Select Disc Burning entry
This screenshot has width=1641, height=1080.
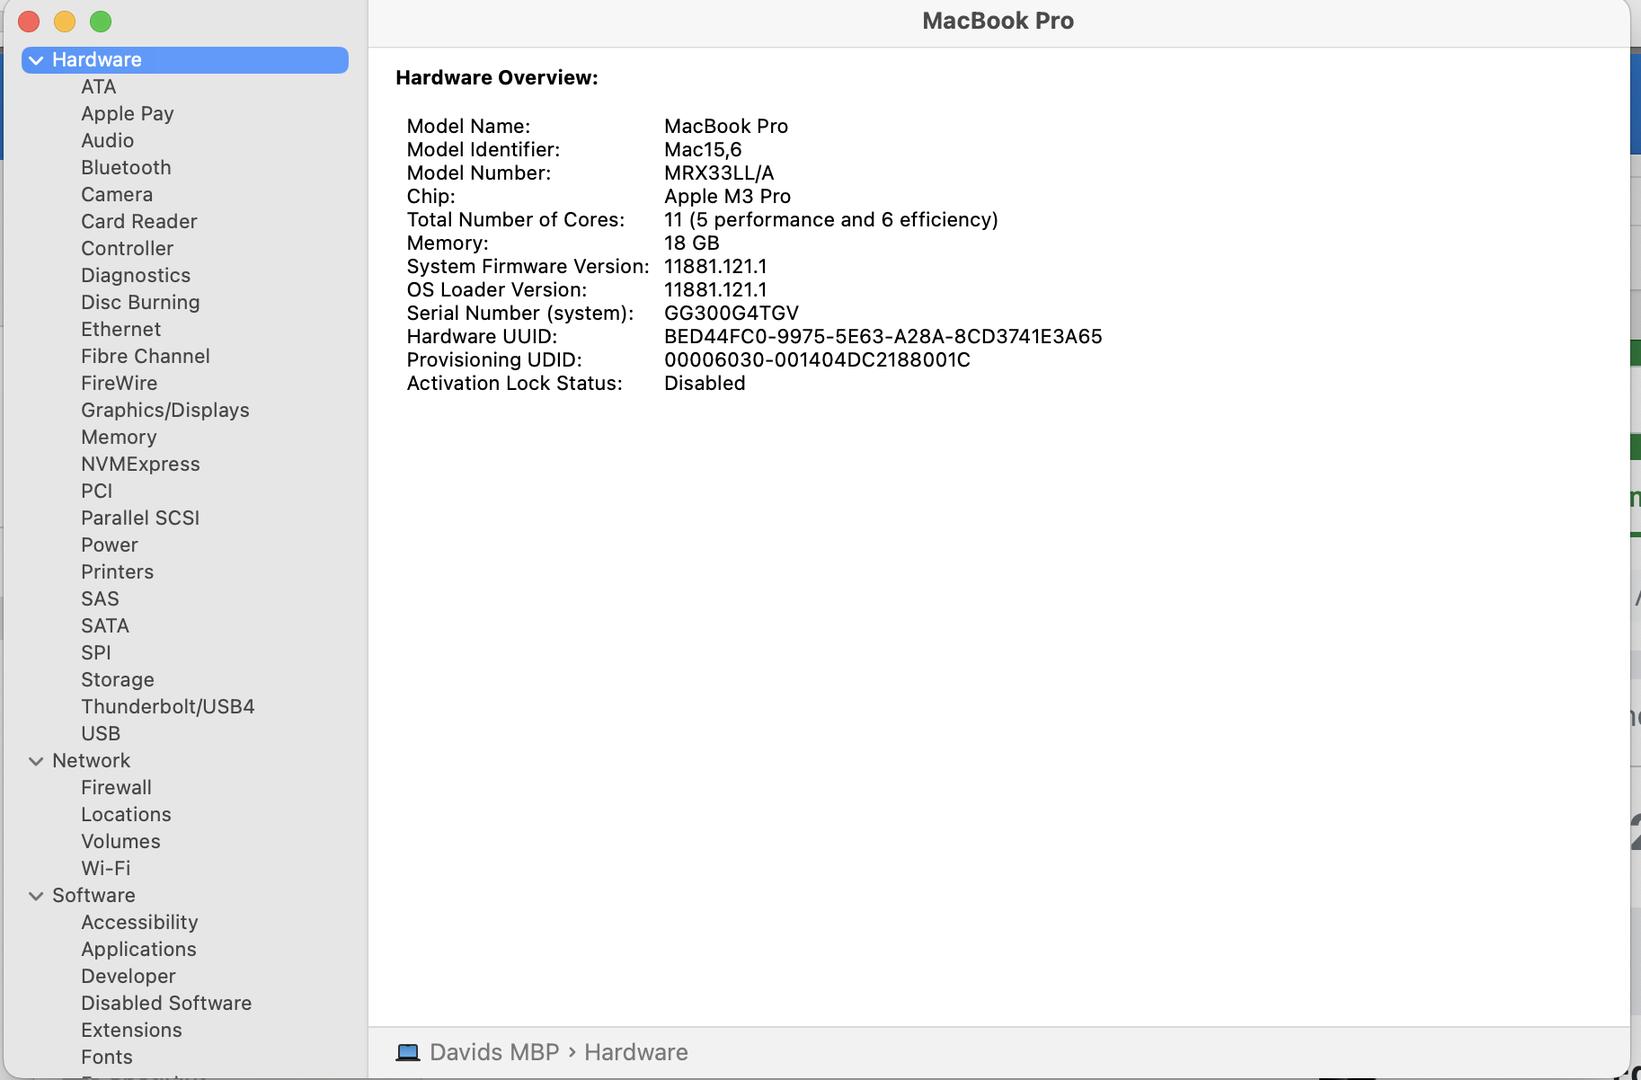[140, 303]
